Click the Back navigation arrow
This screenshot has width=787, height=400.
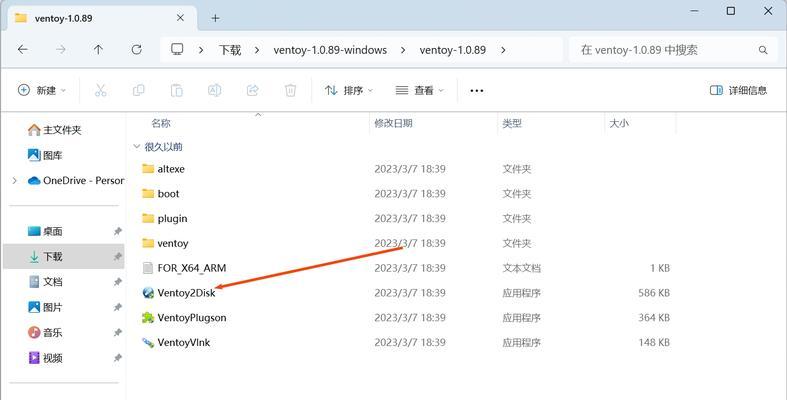click(x=23, y=49)
